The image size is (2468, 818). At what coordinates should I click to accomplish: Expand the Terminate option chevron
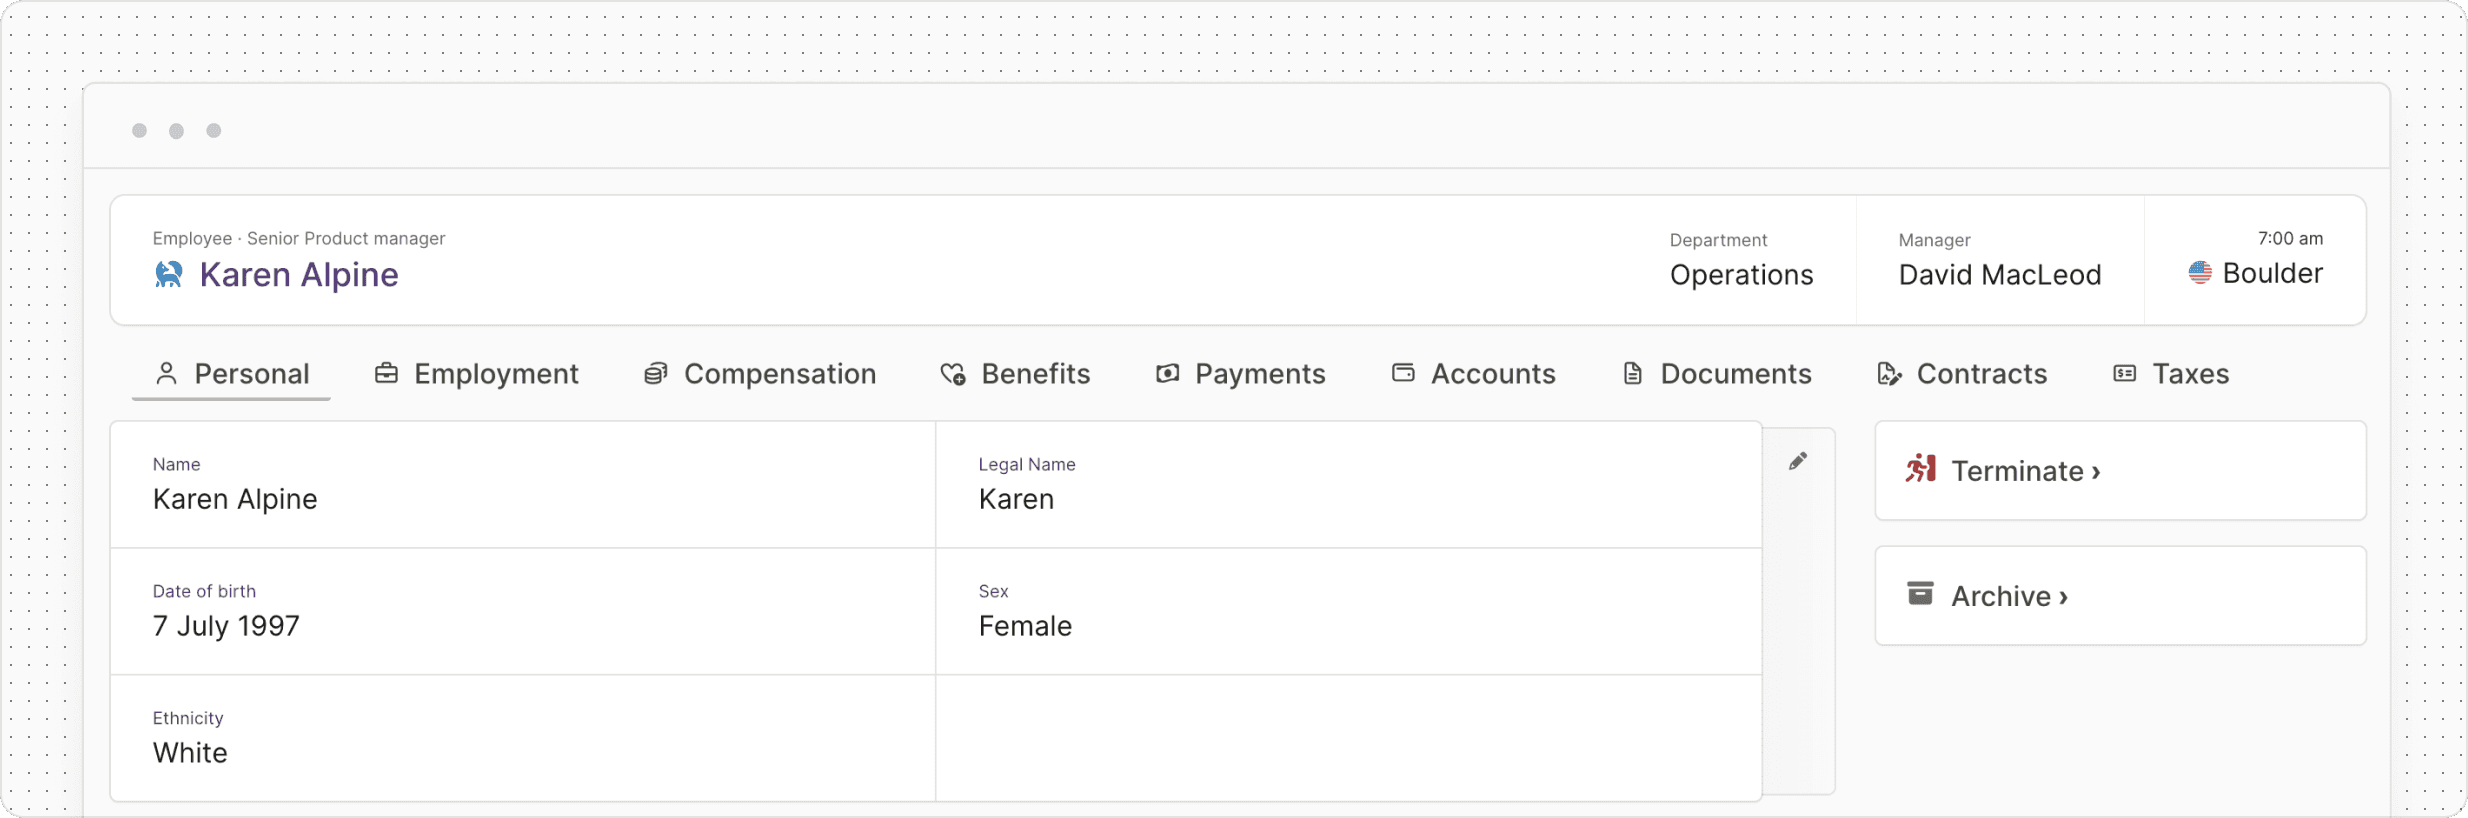coord(2096,472)
